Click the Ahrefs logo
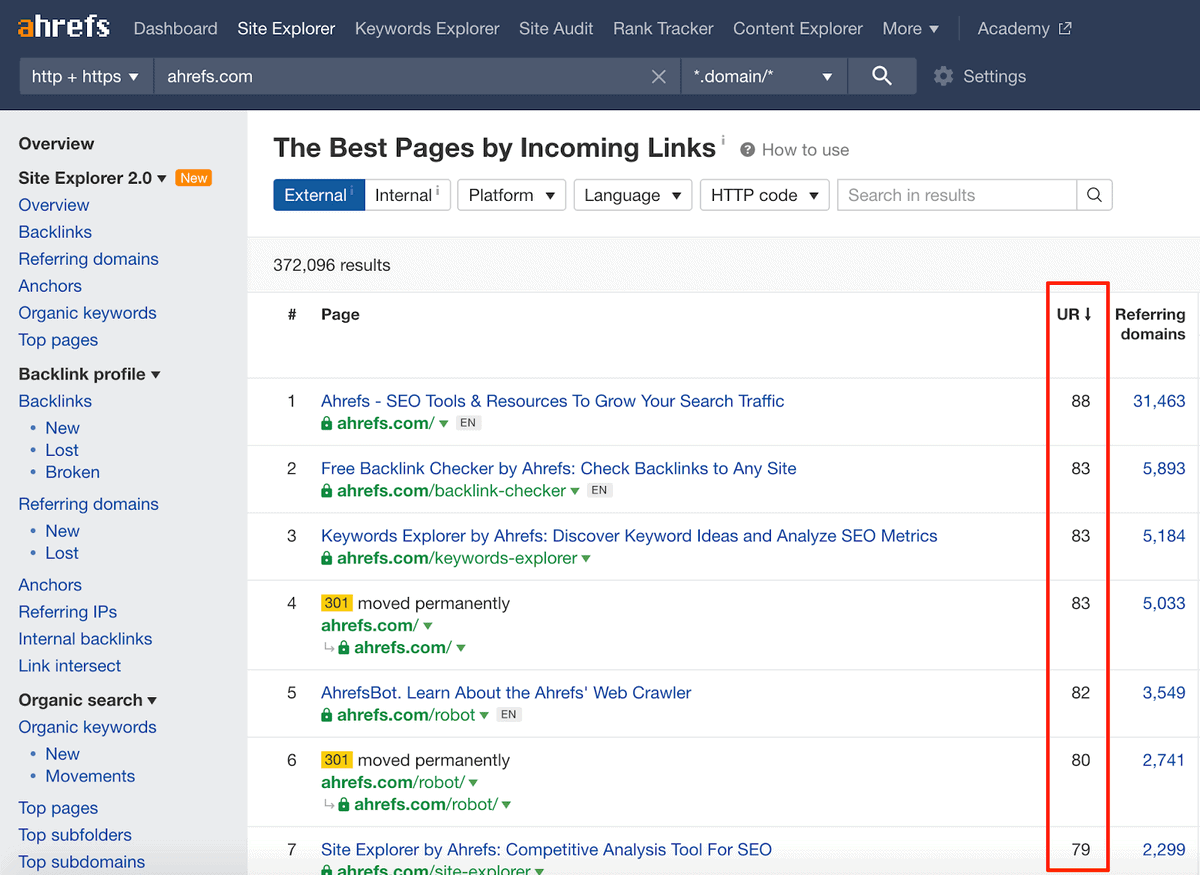The width and height of the screenshot is (1200, 875). point(63,27)
